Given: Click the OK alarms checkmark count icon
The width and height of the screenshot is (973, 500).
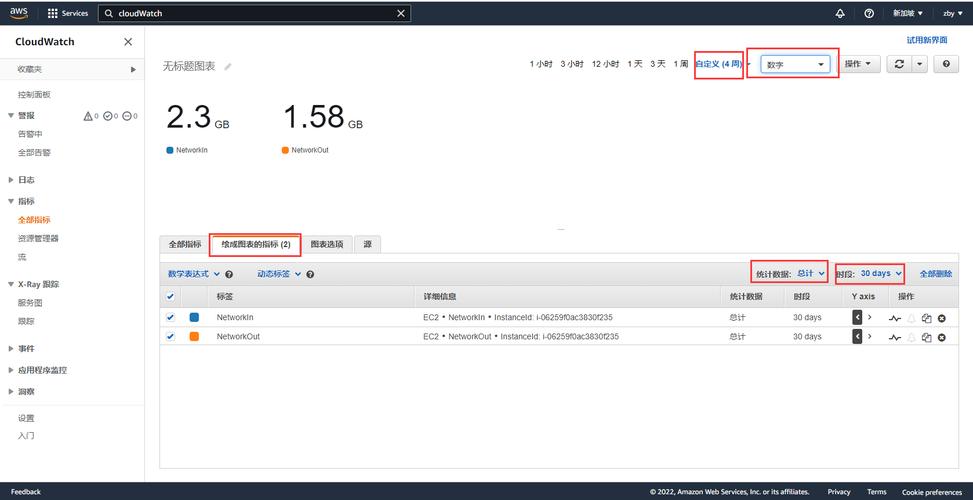Looking at the screenshot, I should (x=110, y=116).
